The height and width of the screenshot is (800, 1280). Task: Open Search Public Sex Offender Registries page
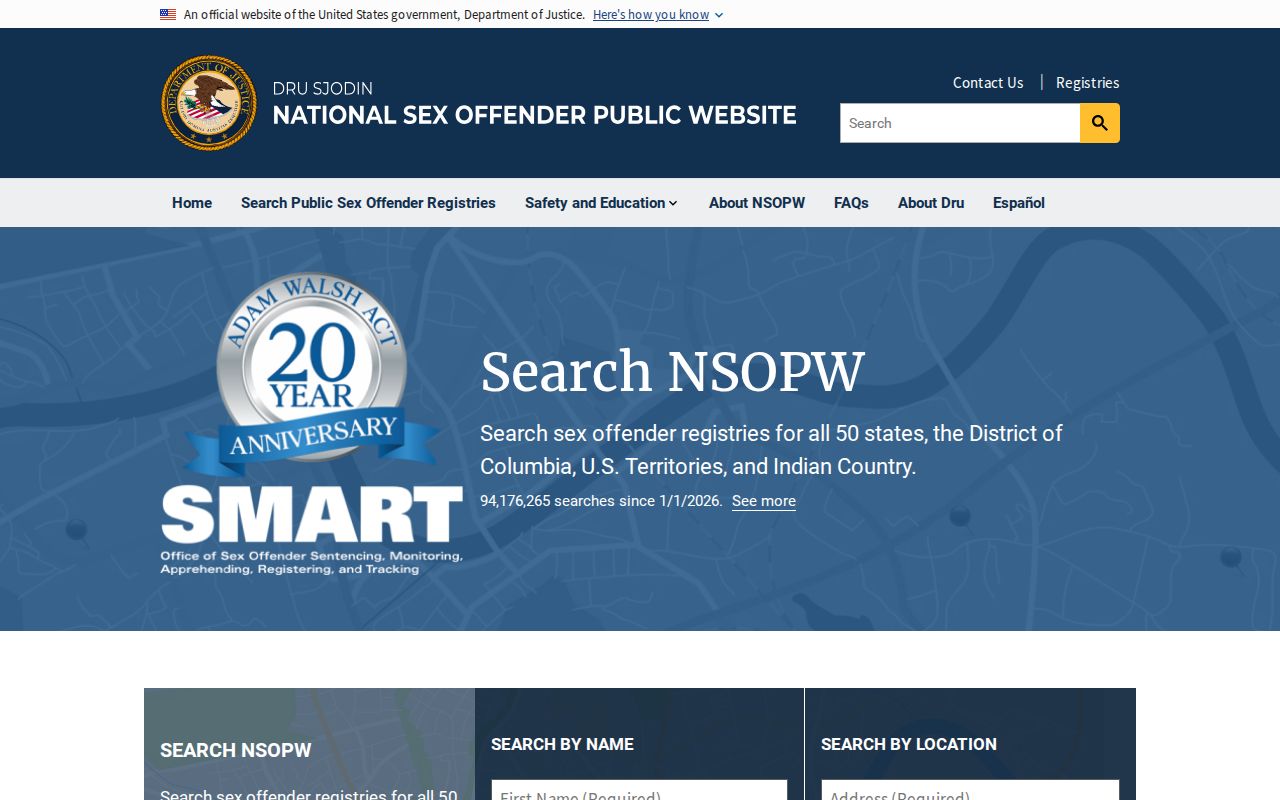[368, 203]
